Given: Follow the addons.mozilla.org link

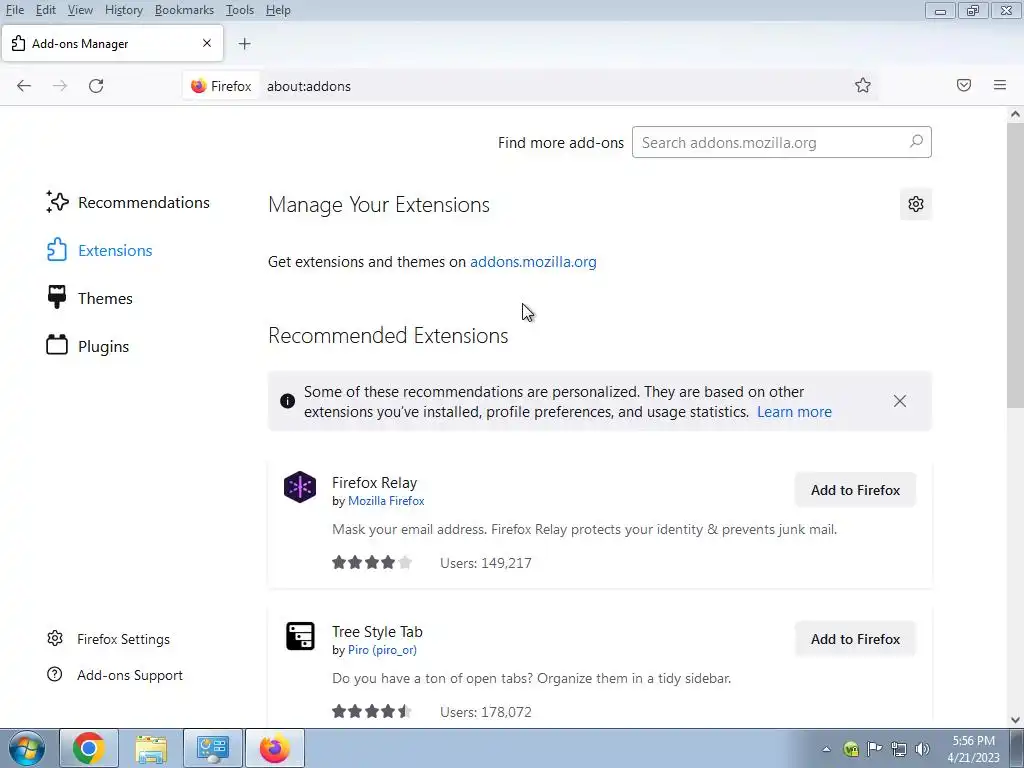Looking at the screenshot, I should coord(533,262).
